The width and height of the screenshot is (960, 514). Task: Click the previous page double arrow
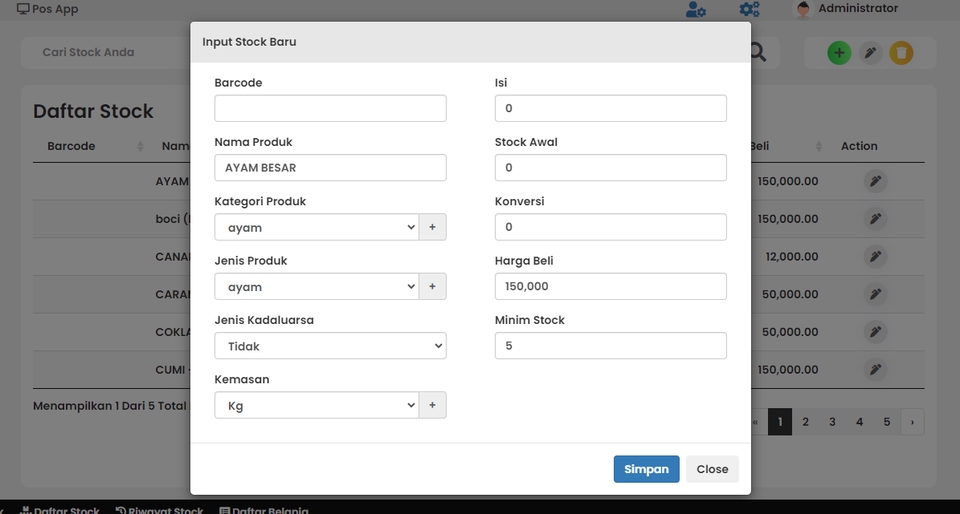(x=756, y=422)
